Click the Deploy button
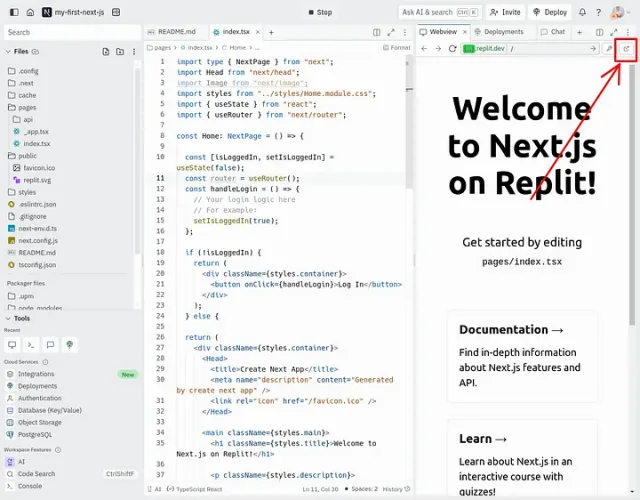Viewport: 640px width, 500px height. [550, 12]
